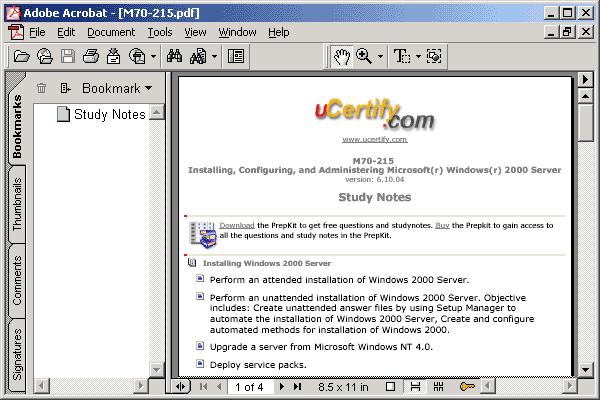Open the dropdown arrow beside Create PDF icon
600x400 pixels.
coord(153,57)
